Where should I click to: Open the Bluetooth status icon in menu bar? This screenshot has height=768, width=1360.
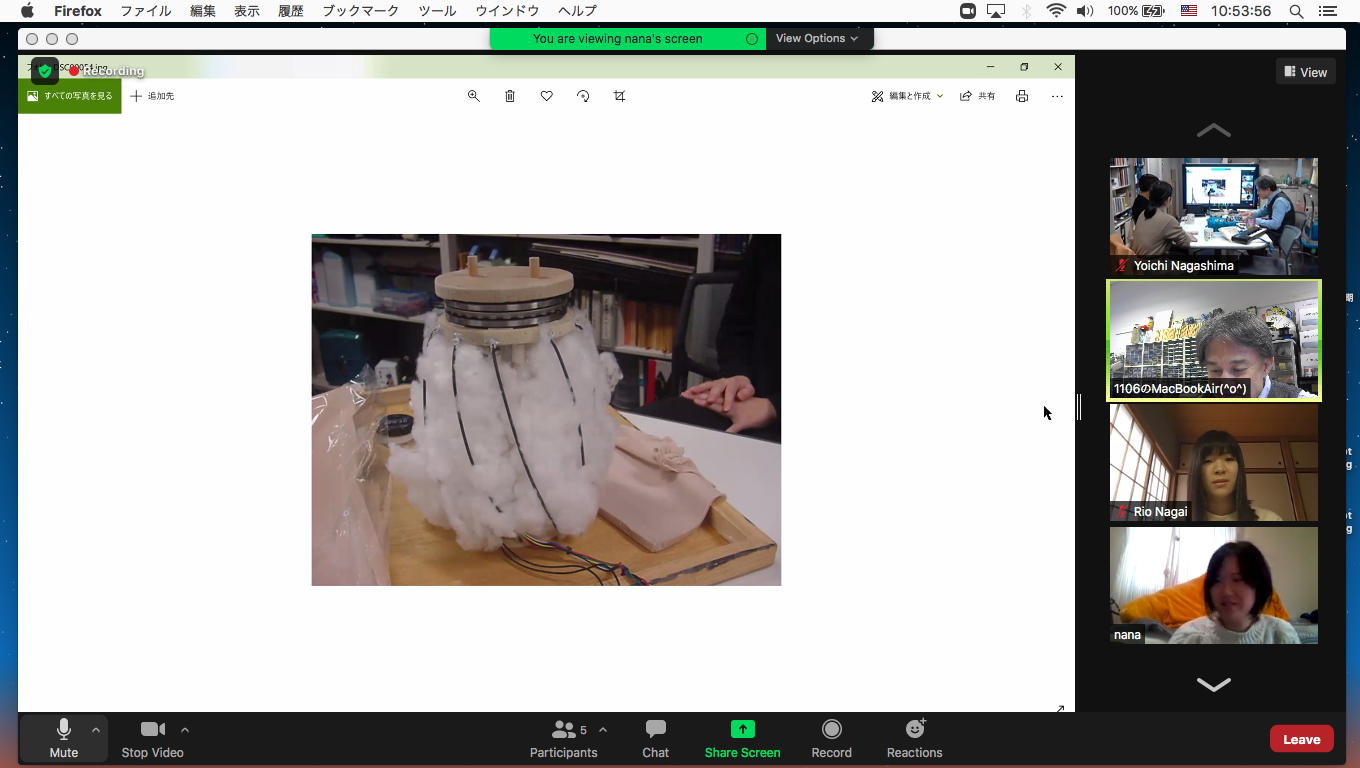[1026, 11]
